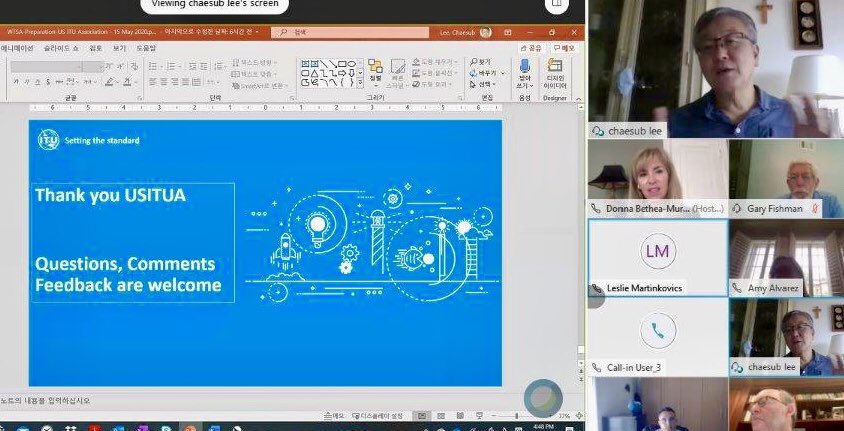
Task: Click the Find (찾기) magnifier icon
Action: coord(474,62)
